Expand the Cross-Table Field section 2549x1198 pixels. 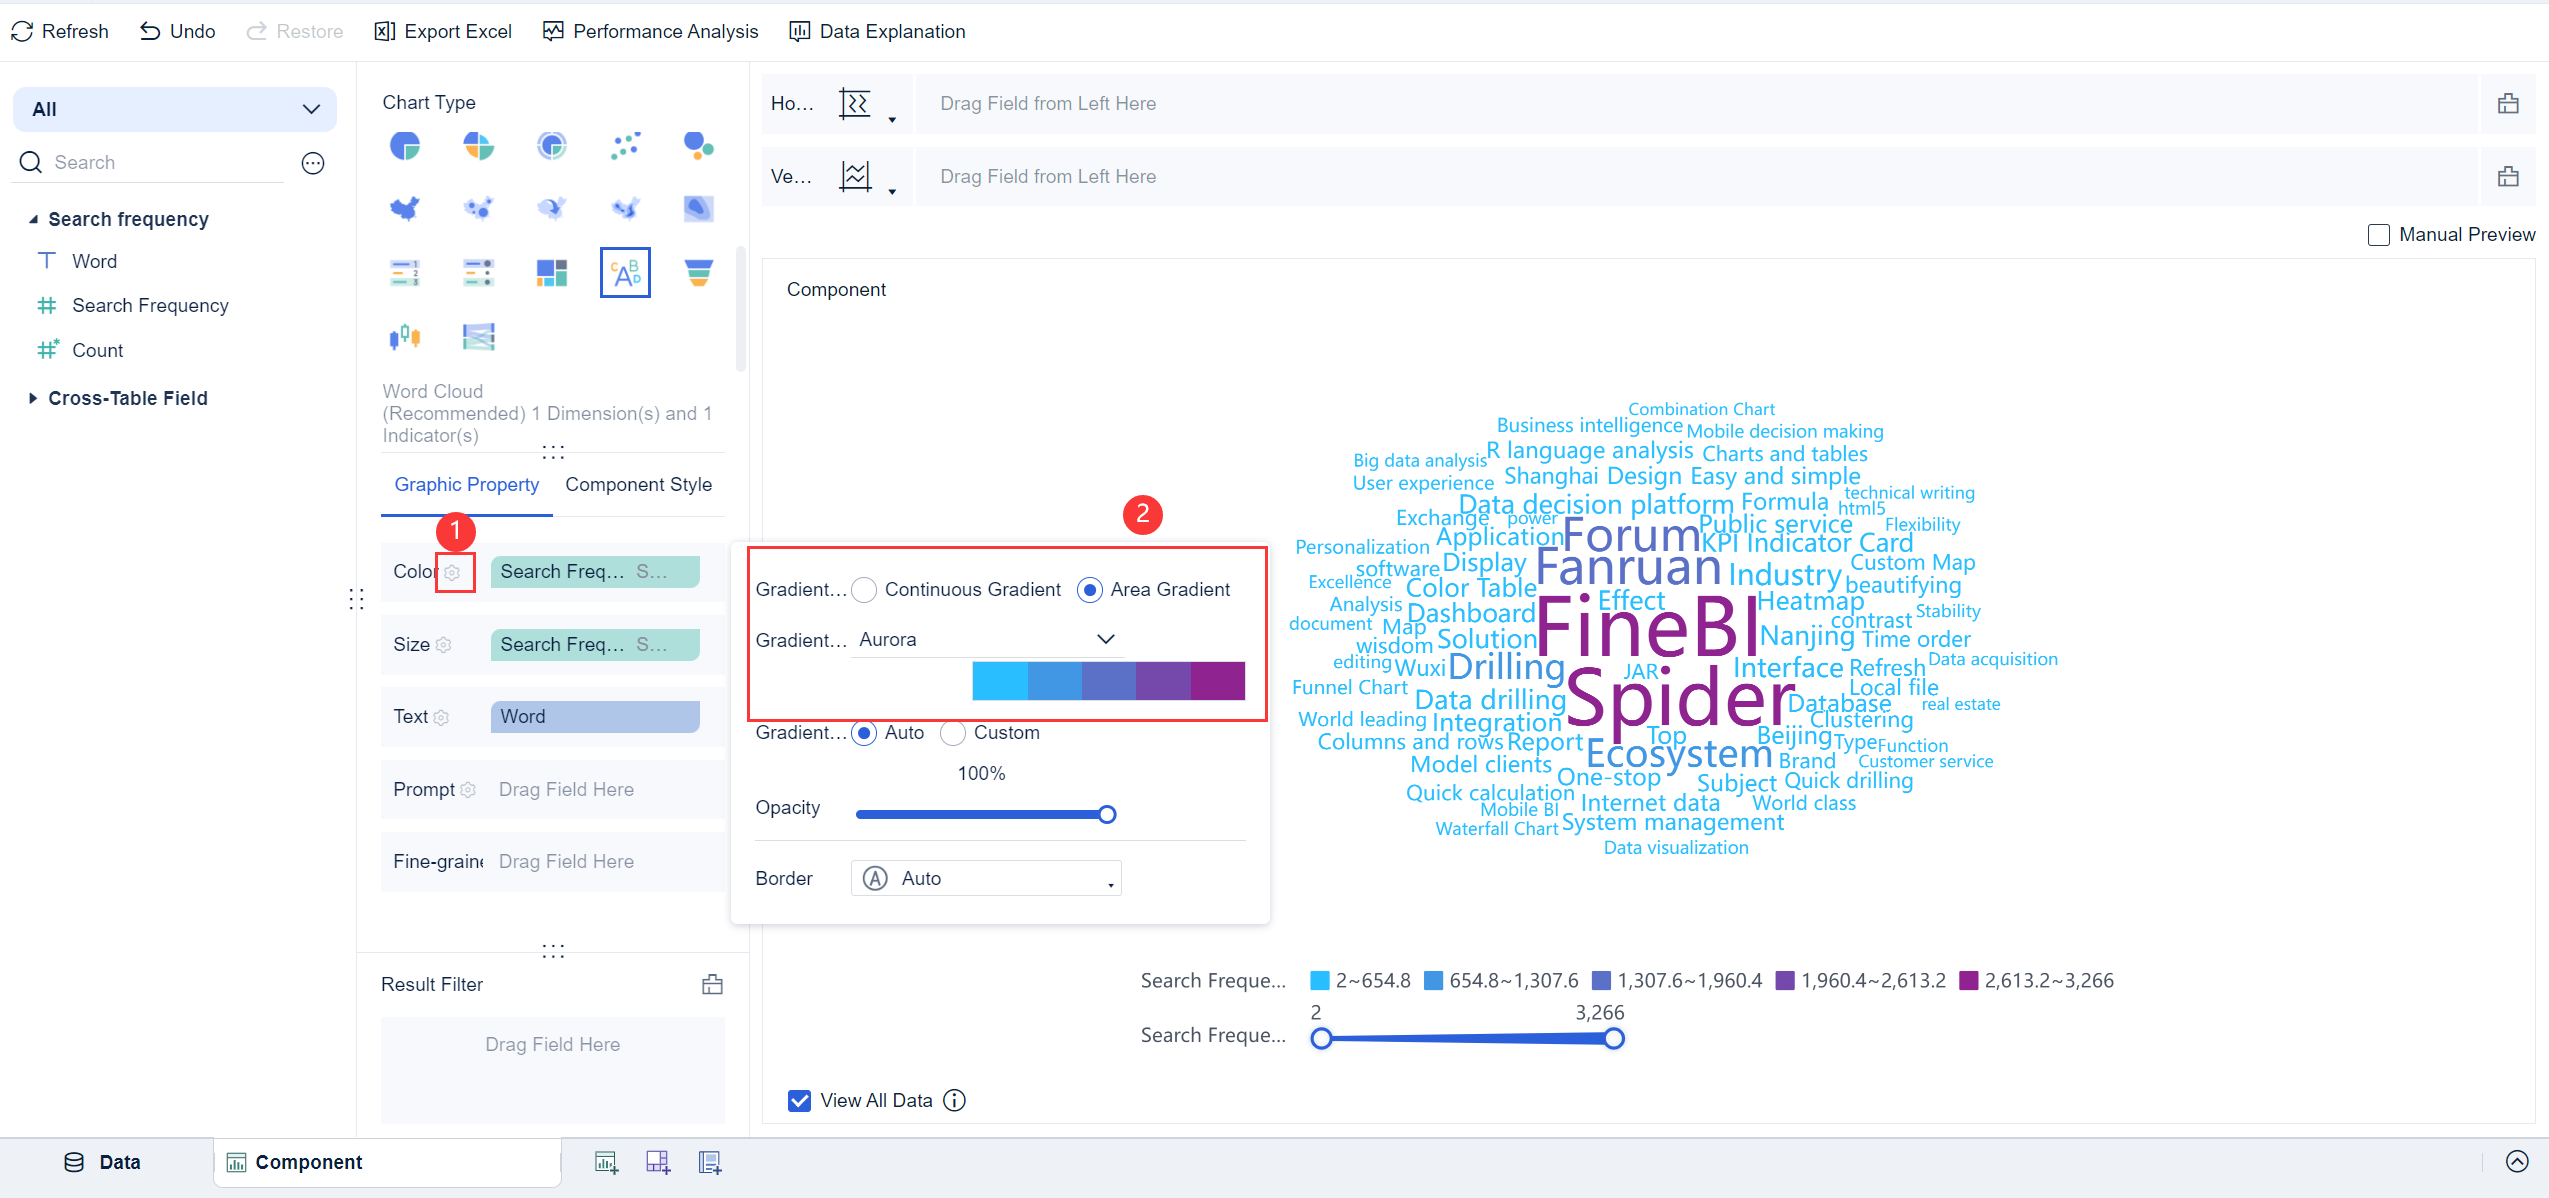(33, 397)
